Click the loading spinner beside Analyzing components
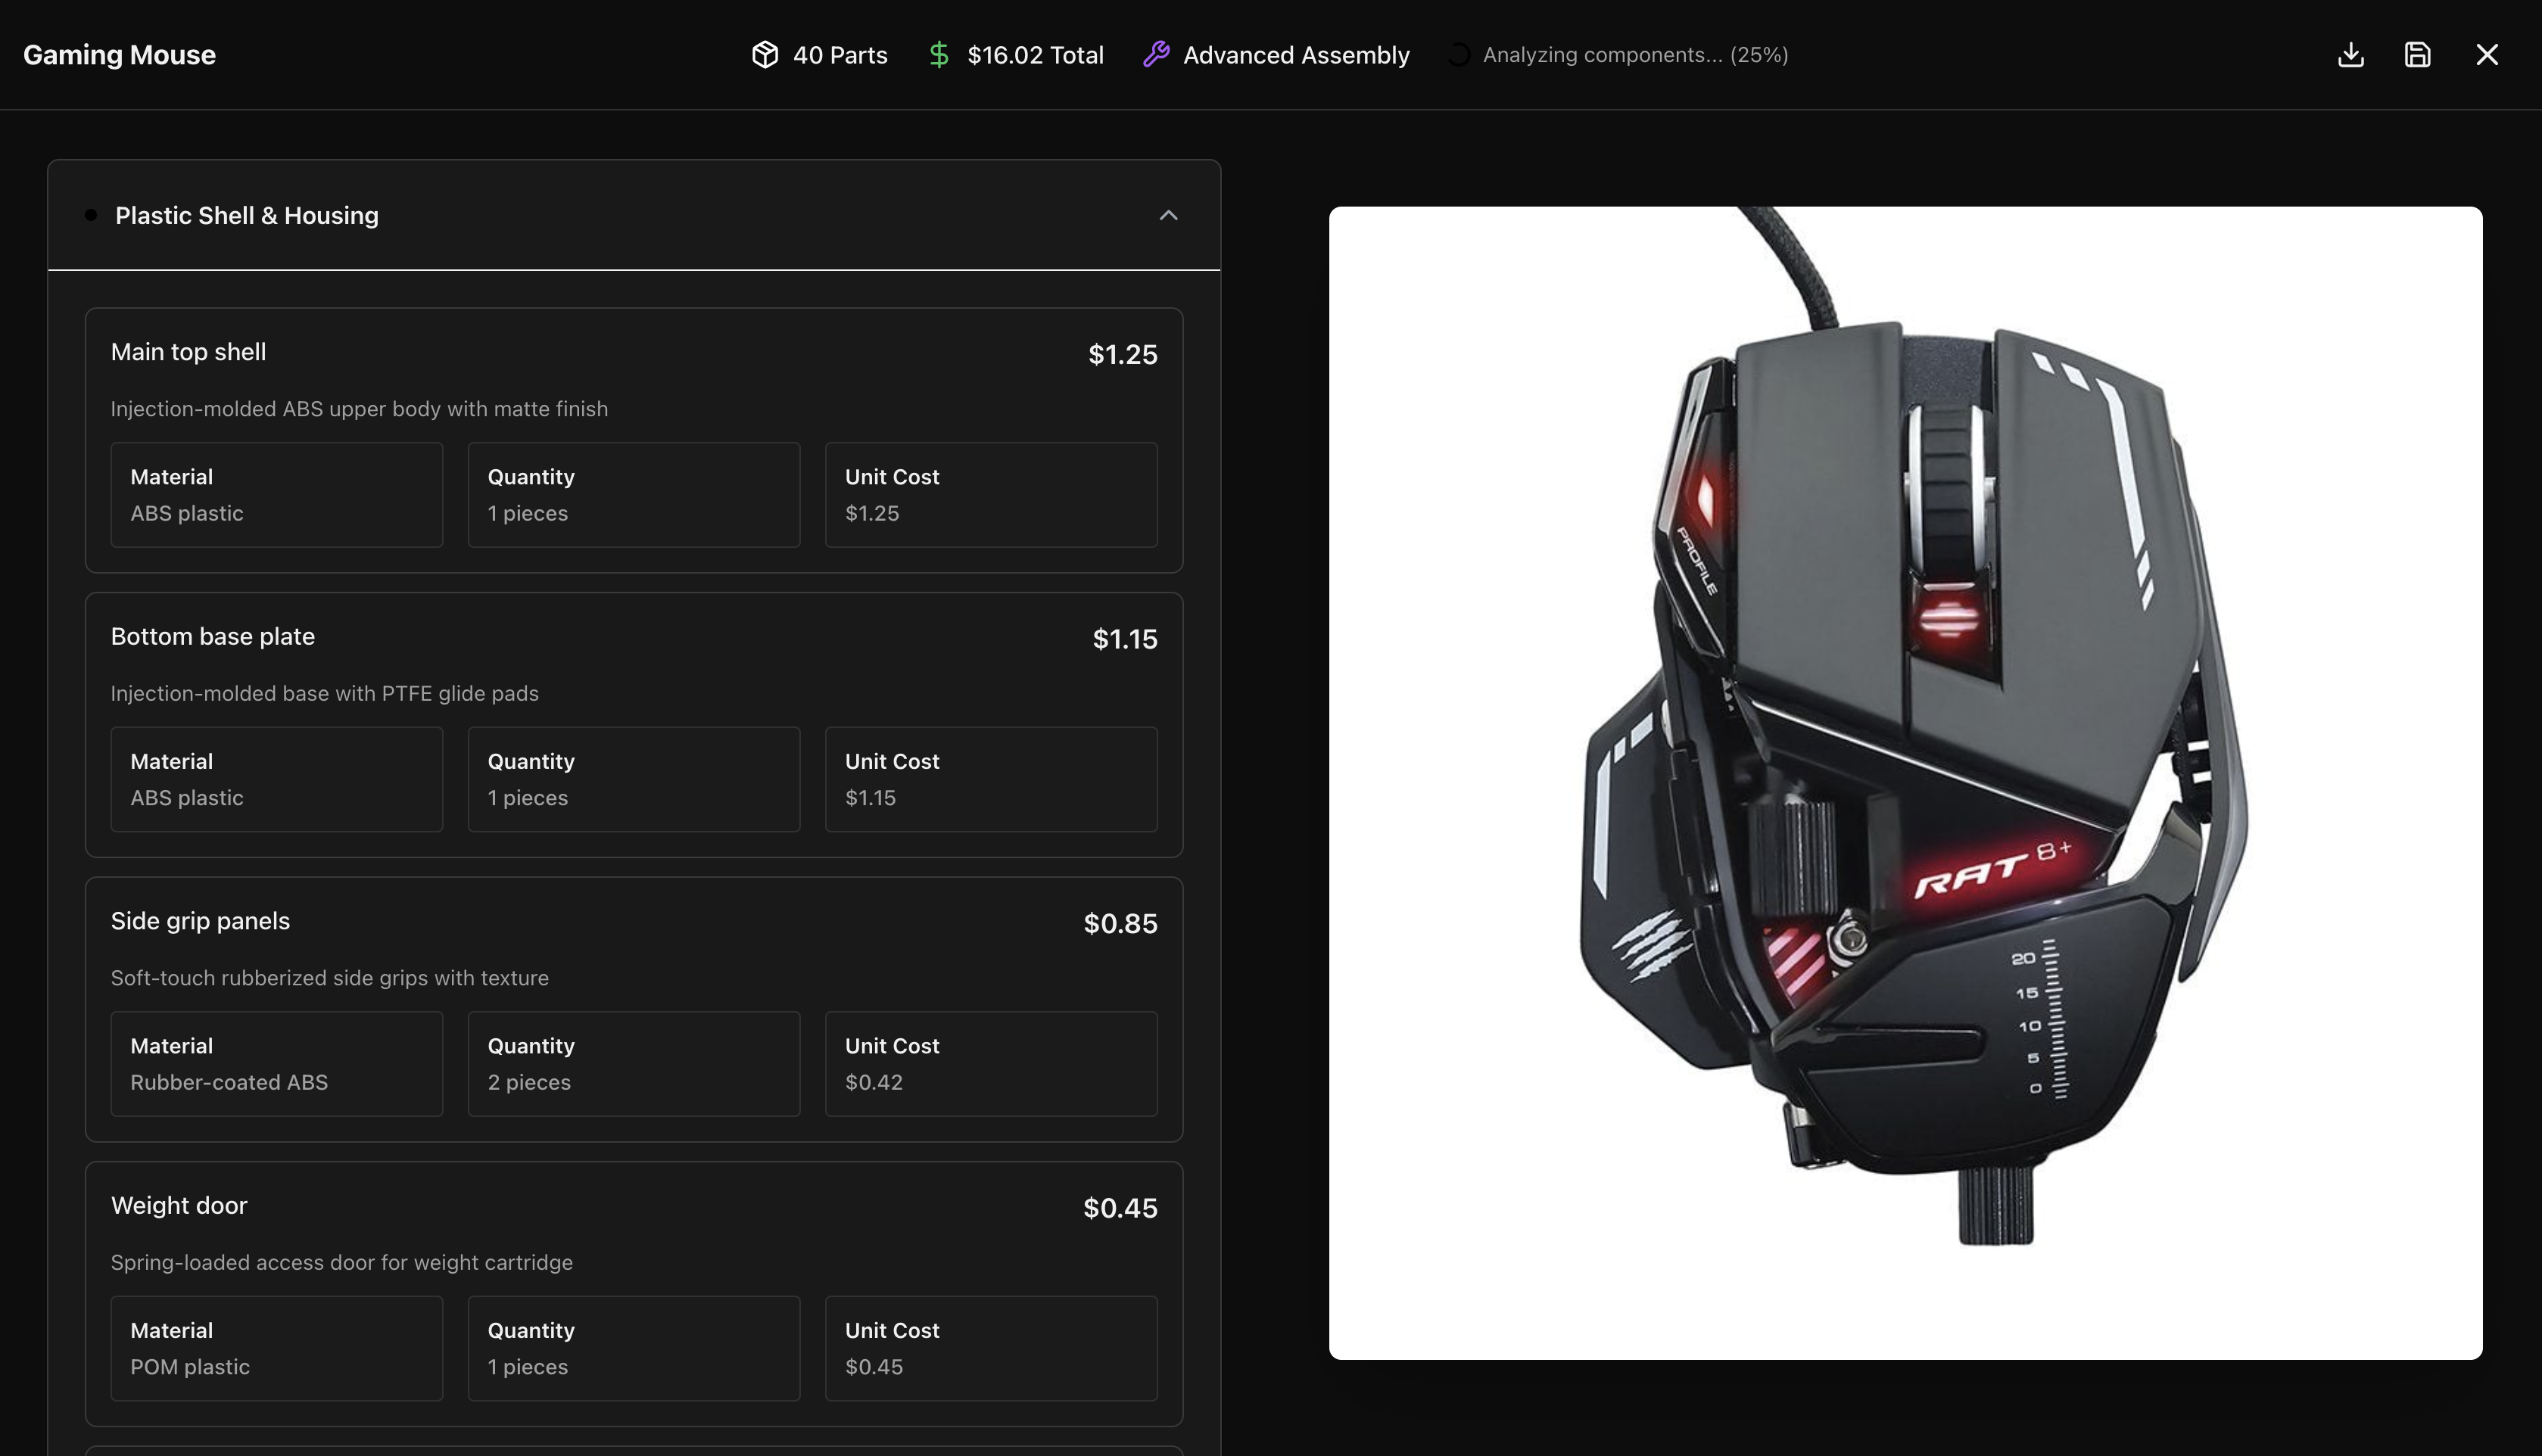Screen dimensions: 2542x1456 point(1459,54)
